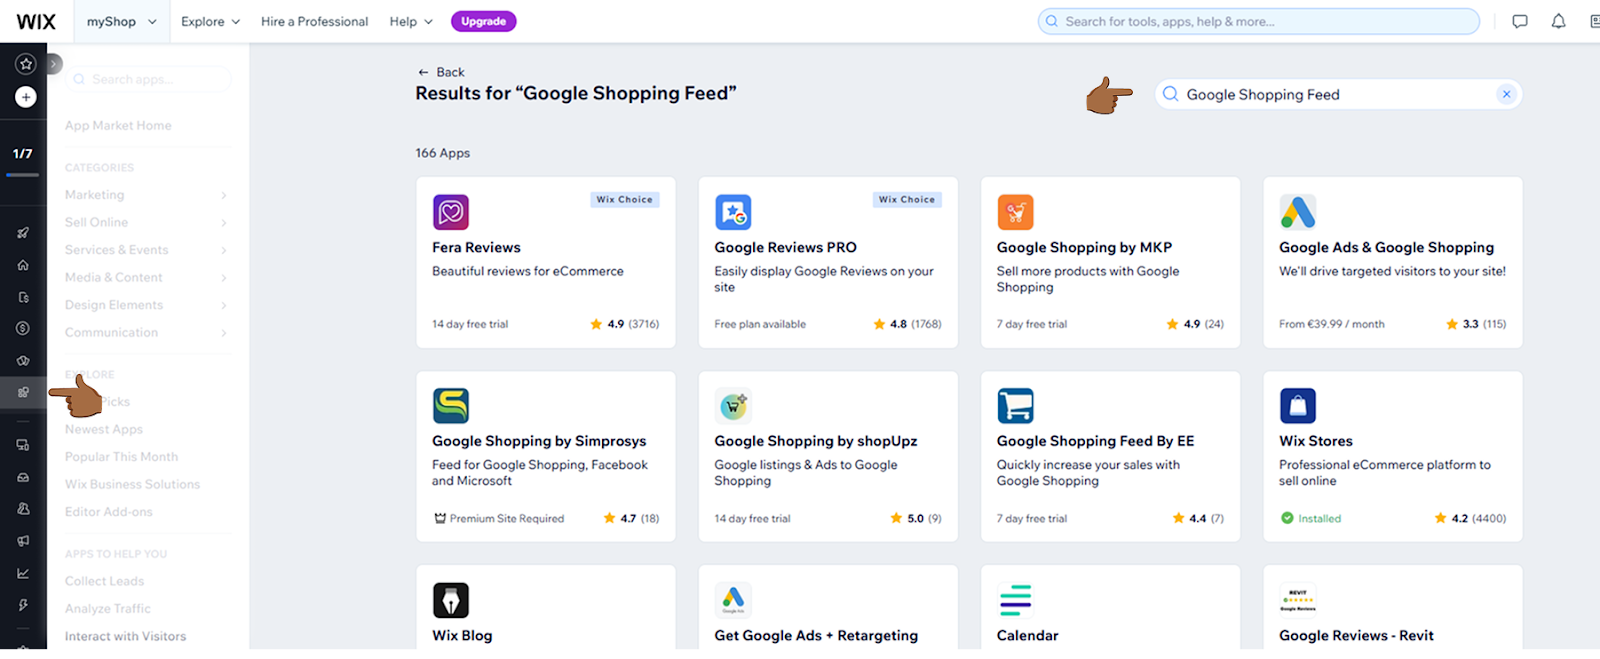Click the 166 Apps count text
Viewport: 1600px width, 659px height.
[x=443, y=153]
